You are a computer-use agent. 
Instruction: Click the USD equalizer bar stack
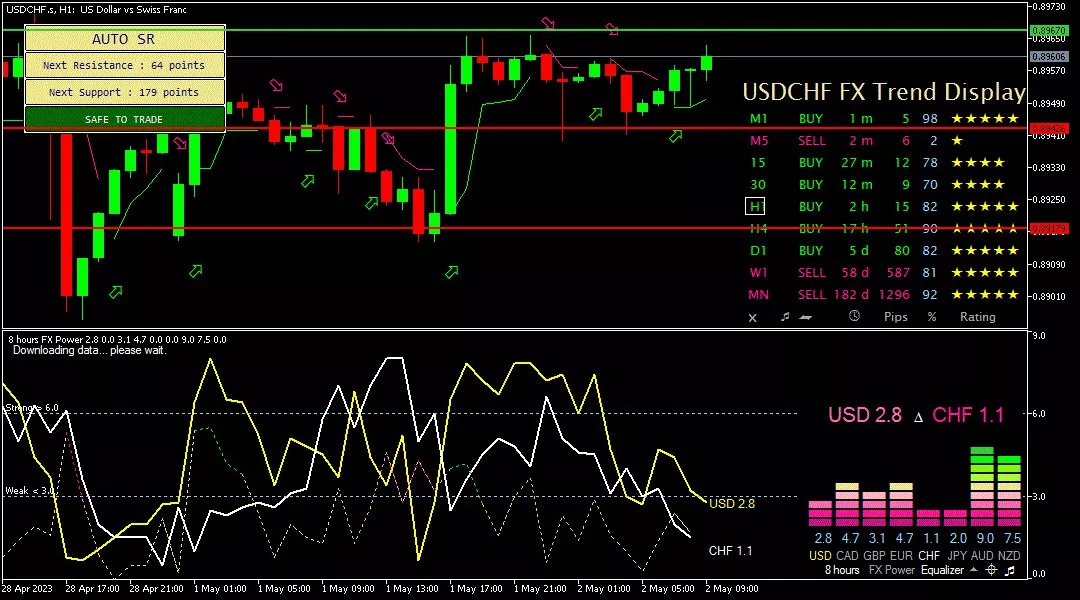click(820, 514)
